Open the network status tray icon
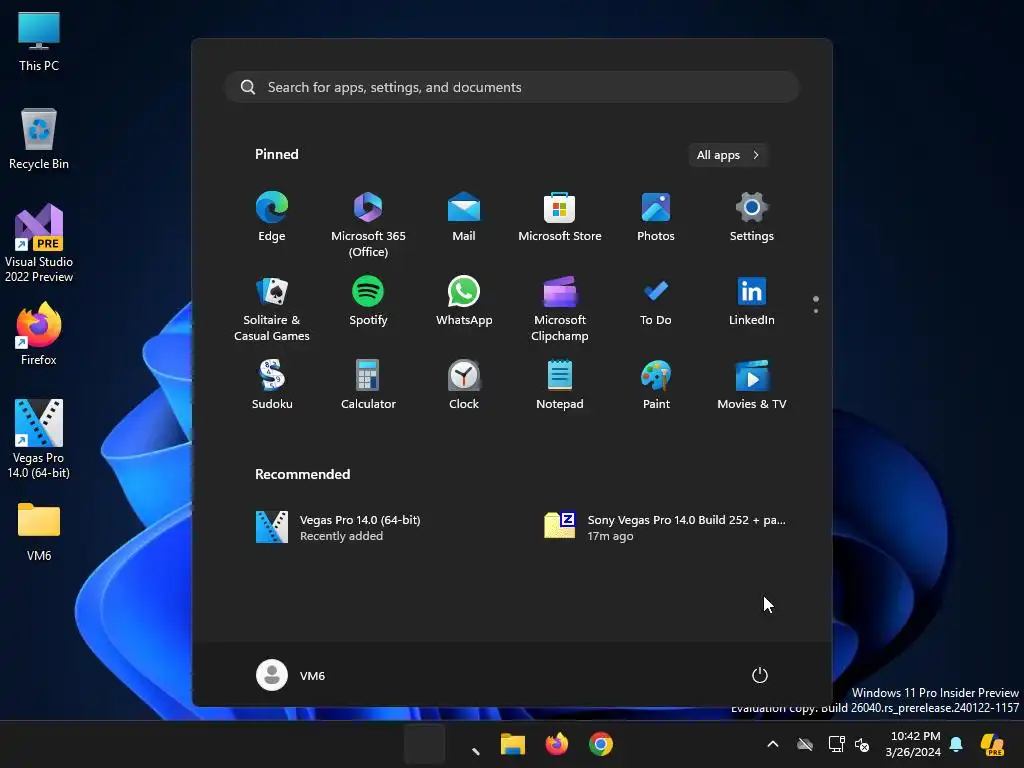Viewport: 1024px width, 768px height. tap(836, 744)
